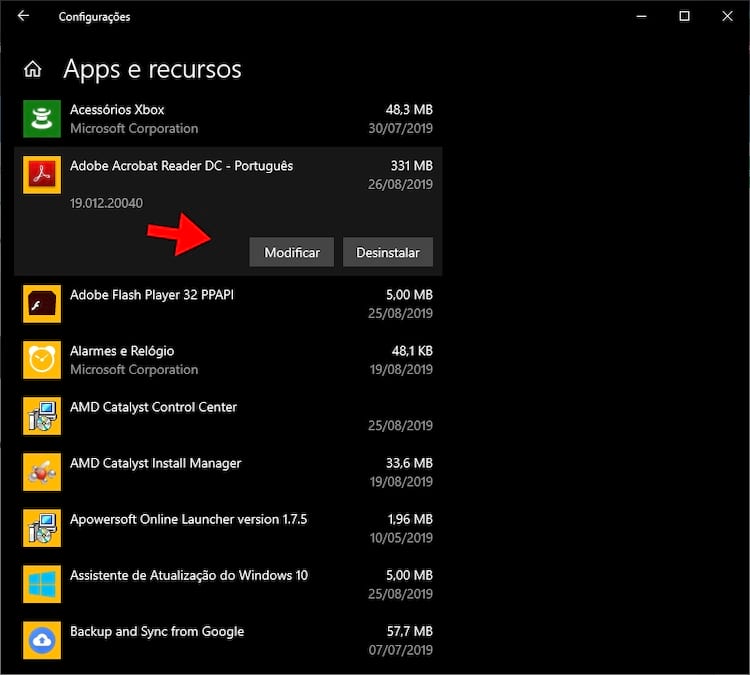Click the Adobe Acrobat Reader DC icon
The width and height of the screenshot is (750, 675).
(42, 175)
